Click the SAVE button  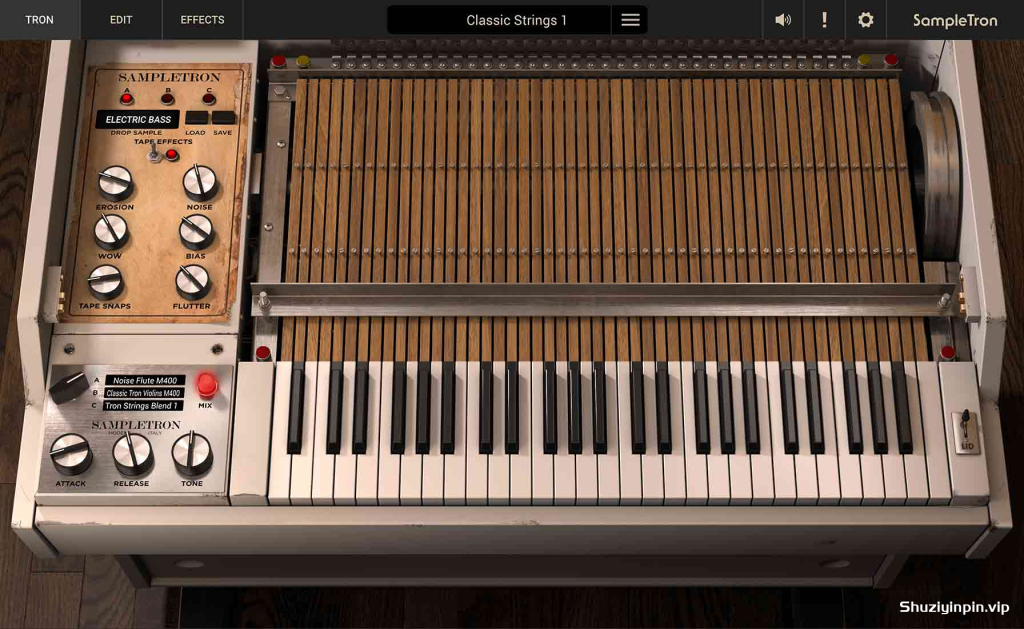223,118
